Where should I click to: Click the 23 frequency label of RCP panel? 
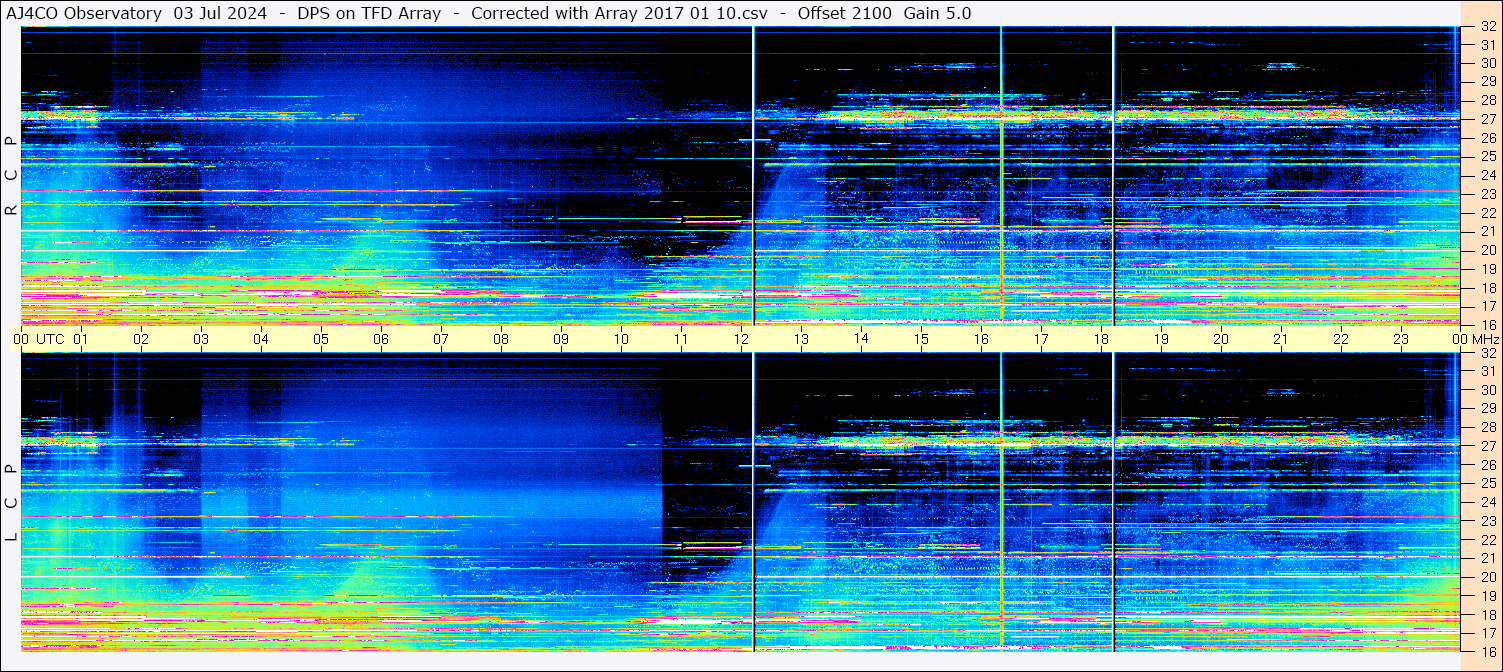click(x=1487, y=194)
